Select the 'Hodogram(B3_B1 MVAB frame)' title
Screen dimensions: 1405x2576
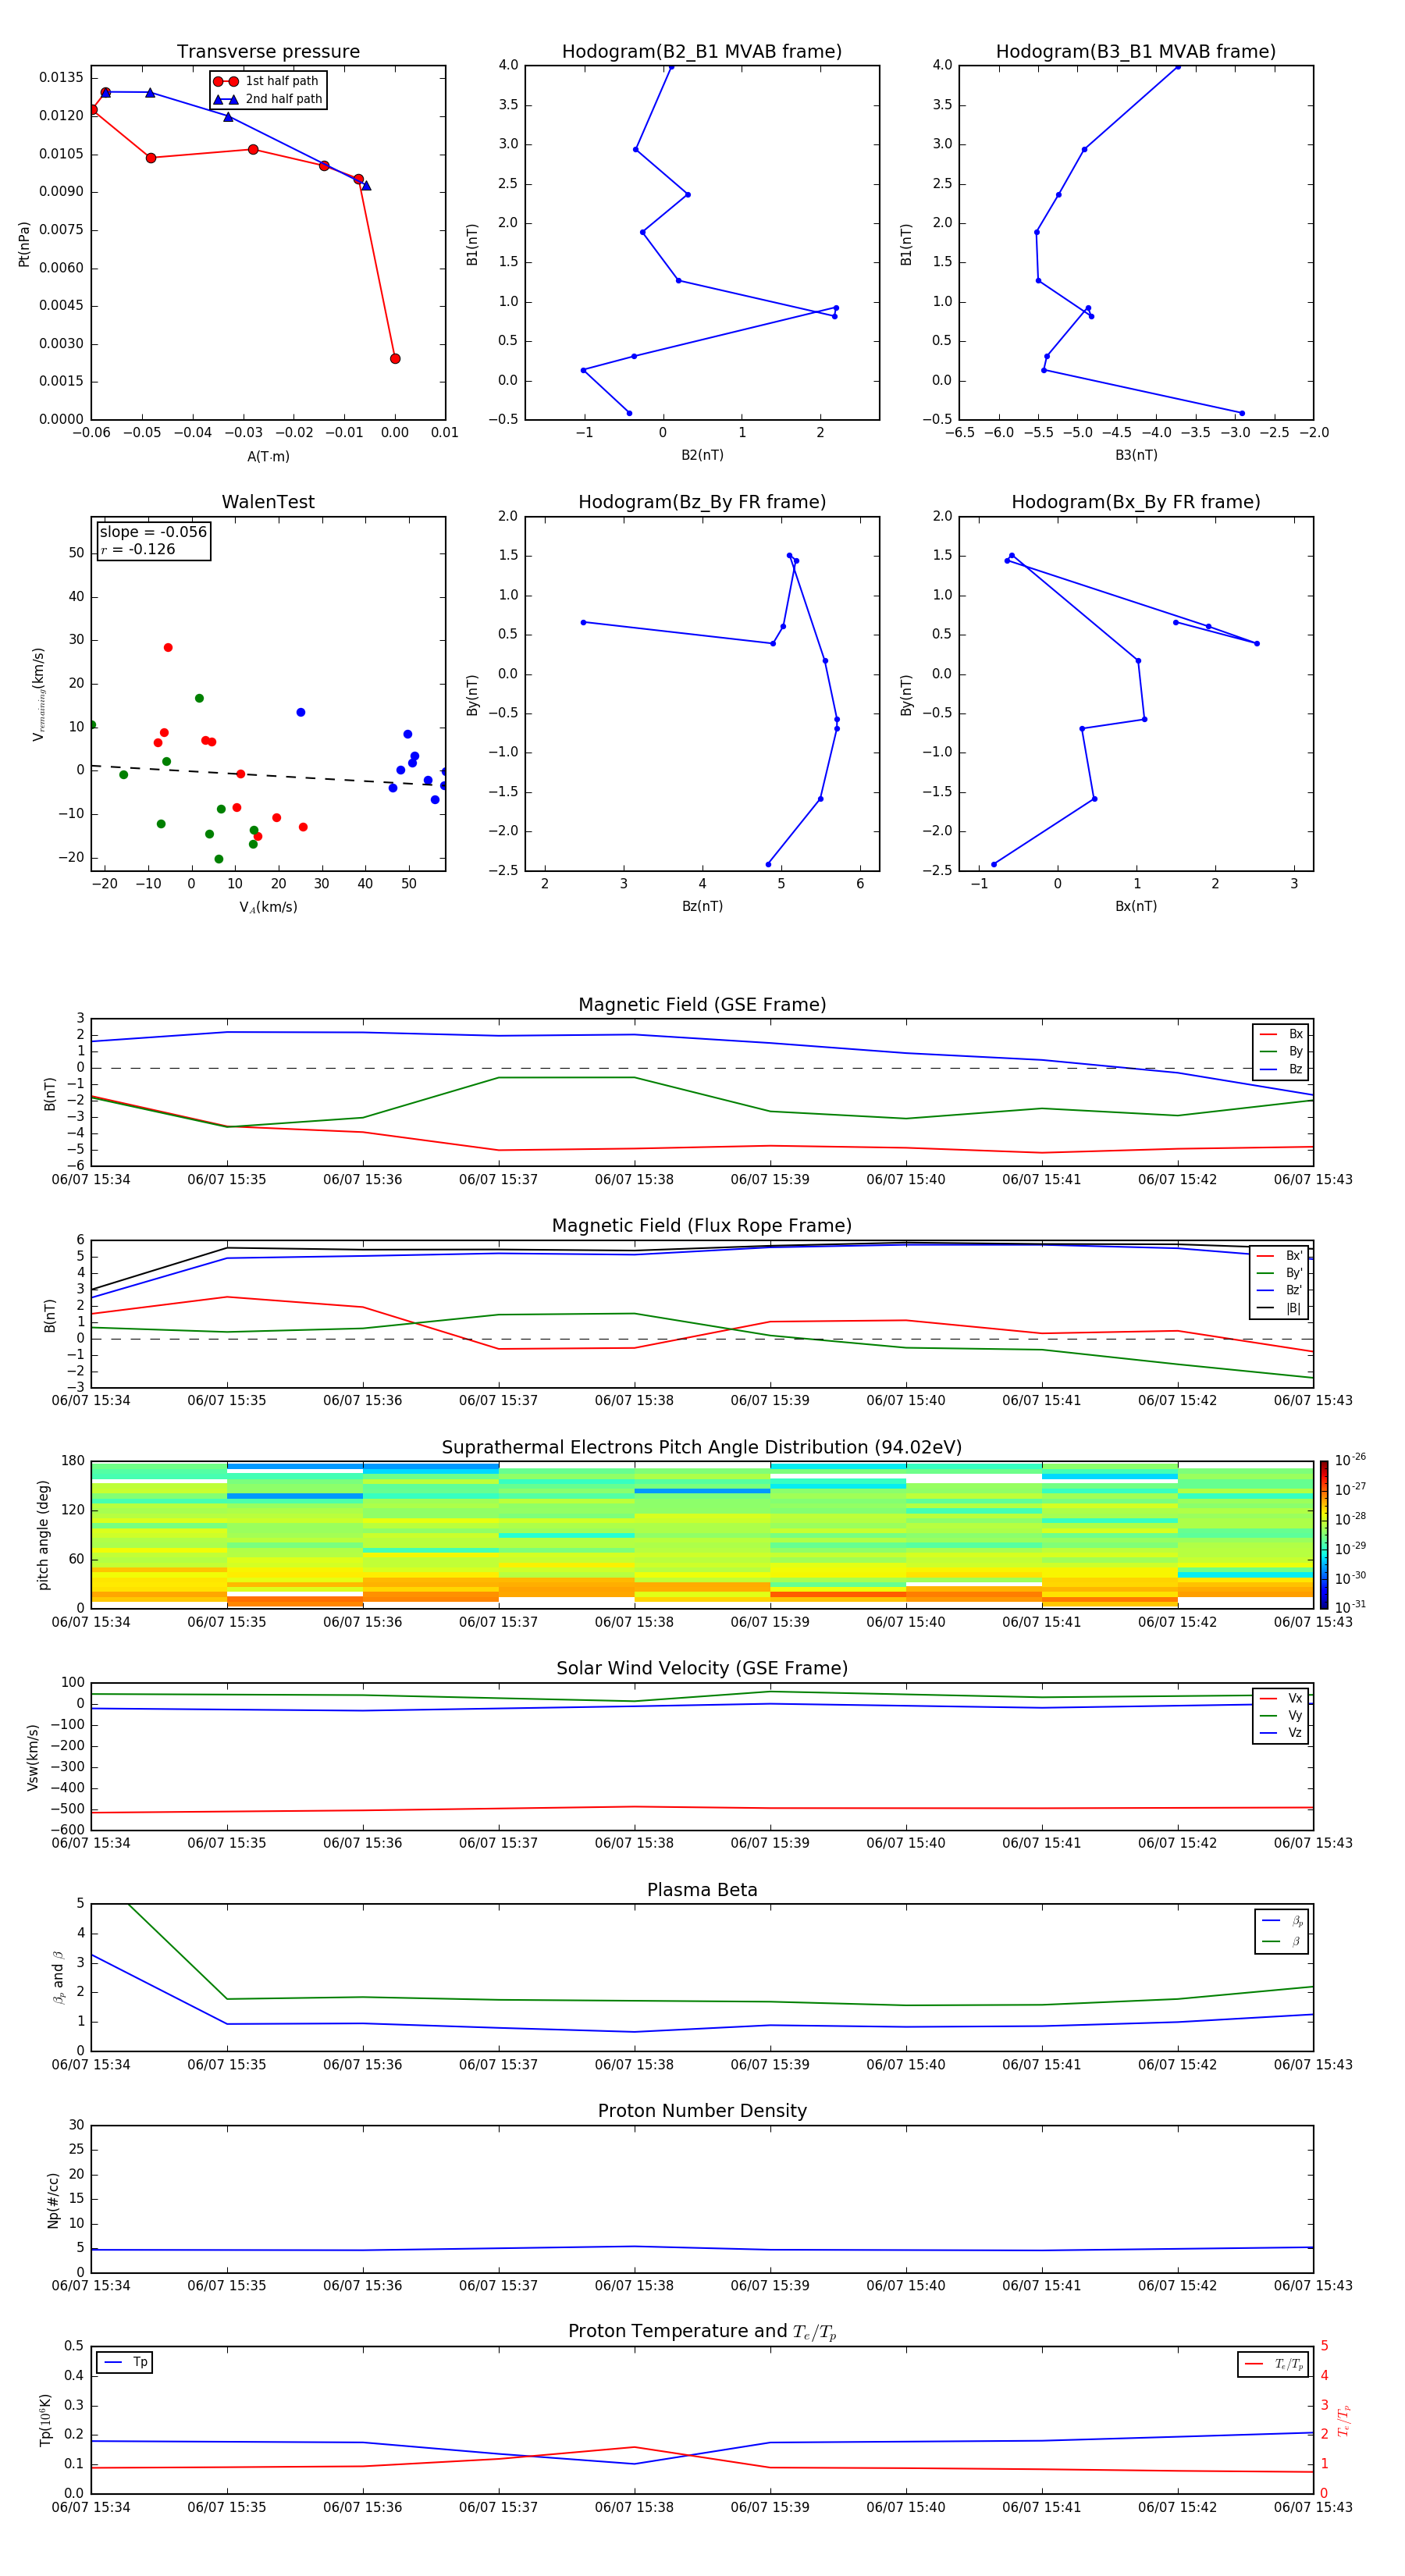click(1136, 52)
